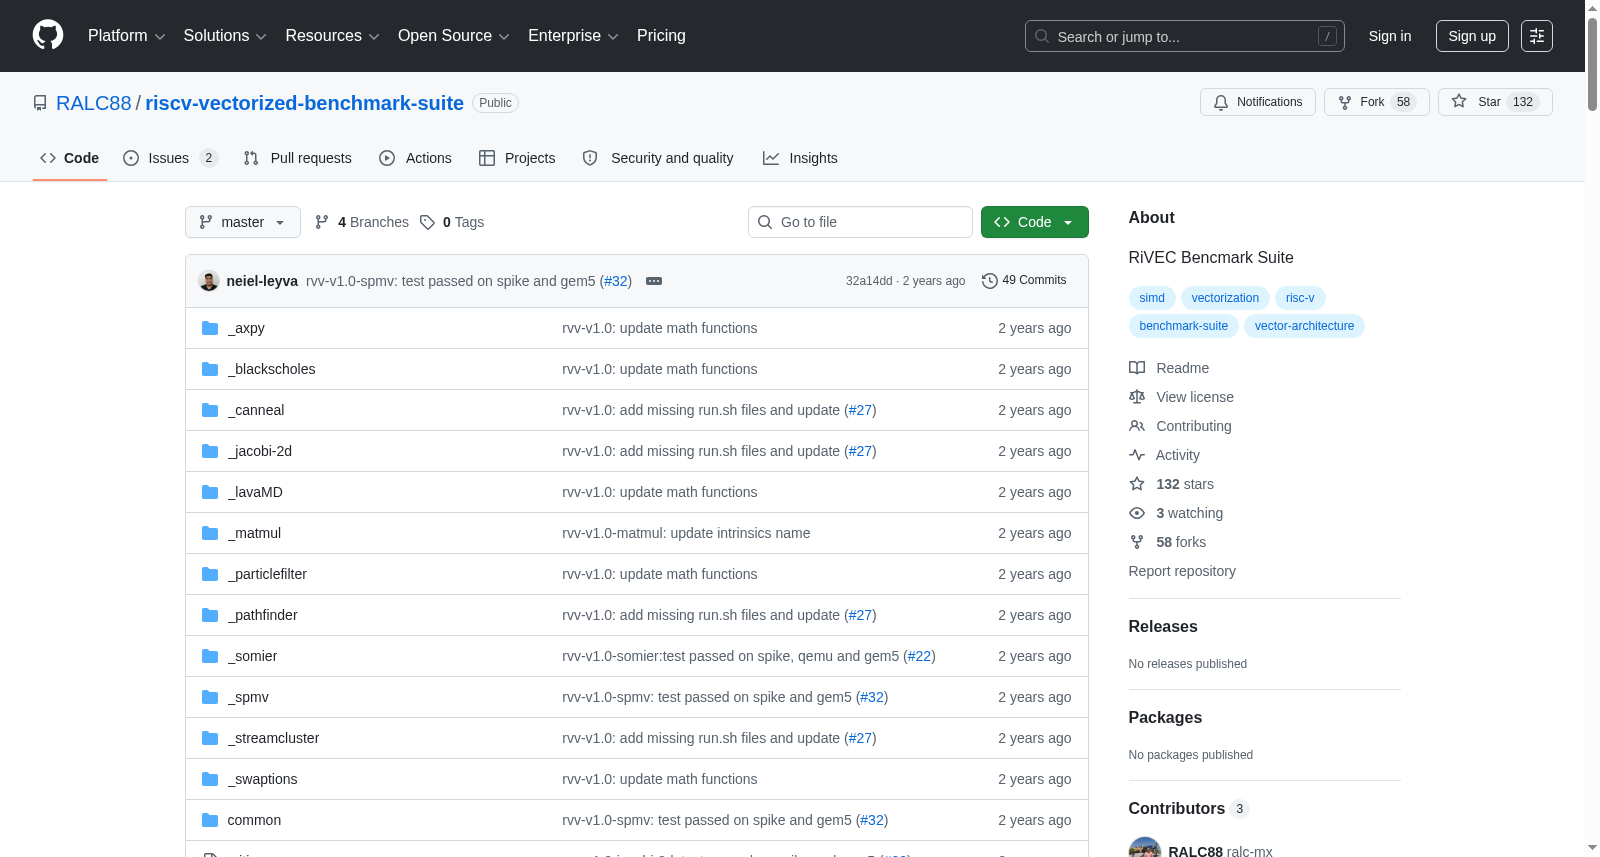
Task: Click the Readme book icon
Action: pos(1137,368)
